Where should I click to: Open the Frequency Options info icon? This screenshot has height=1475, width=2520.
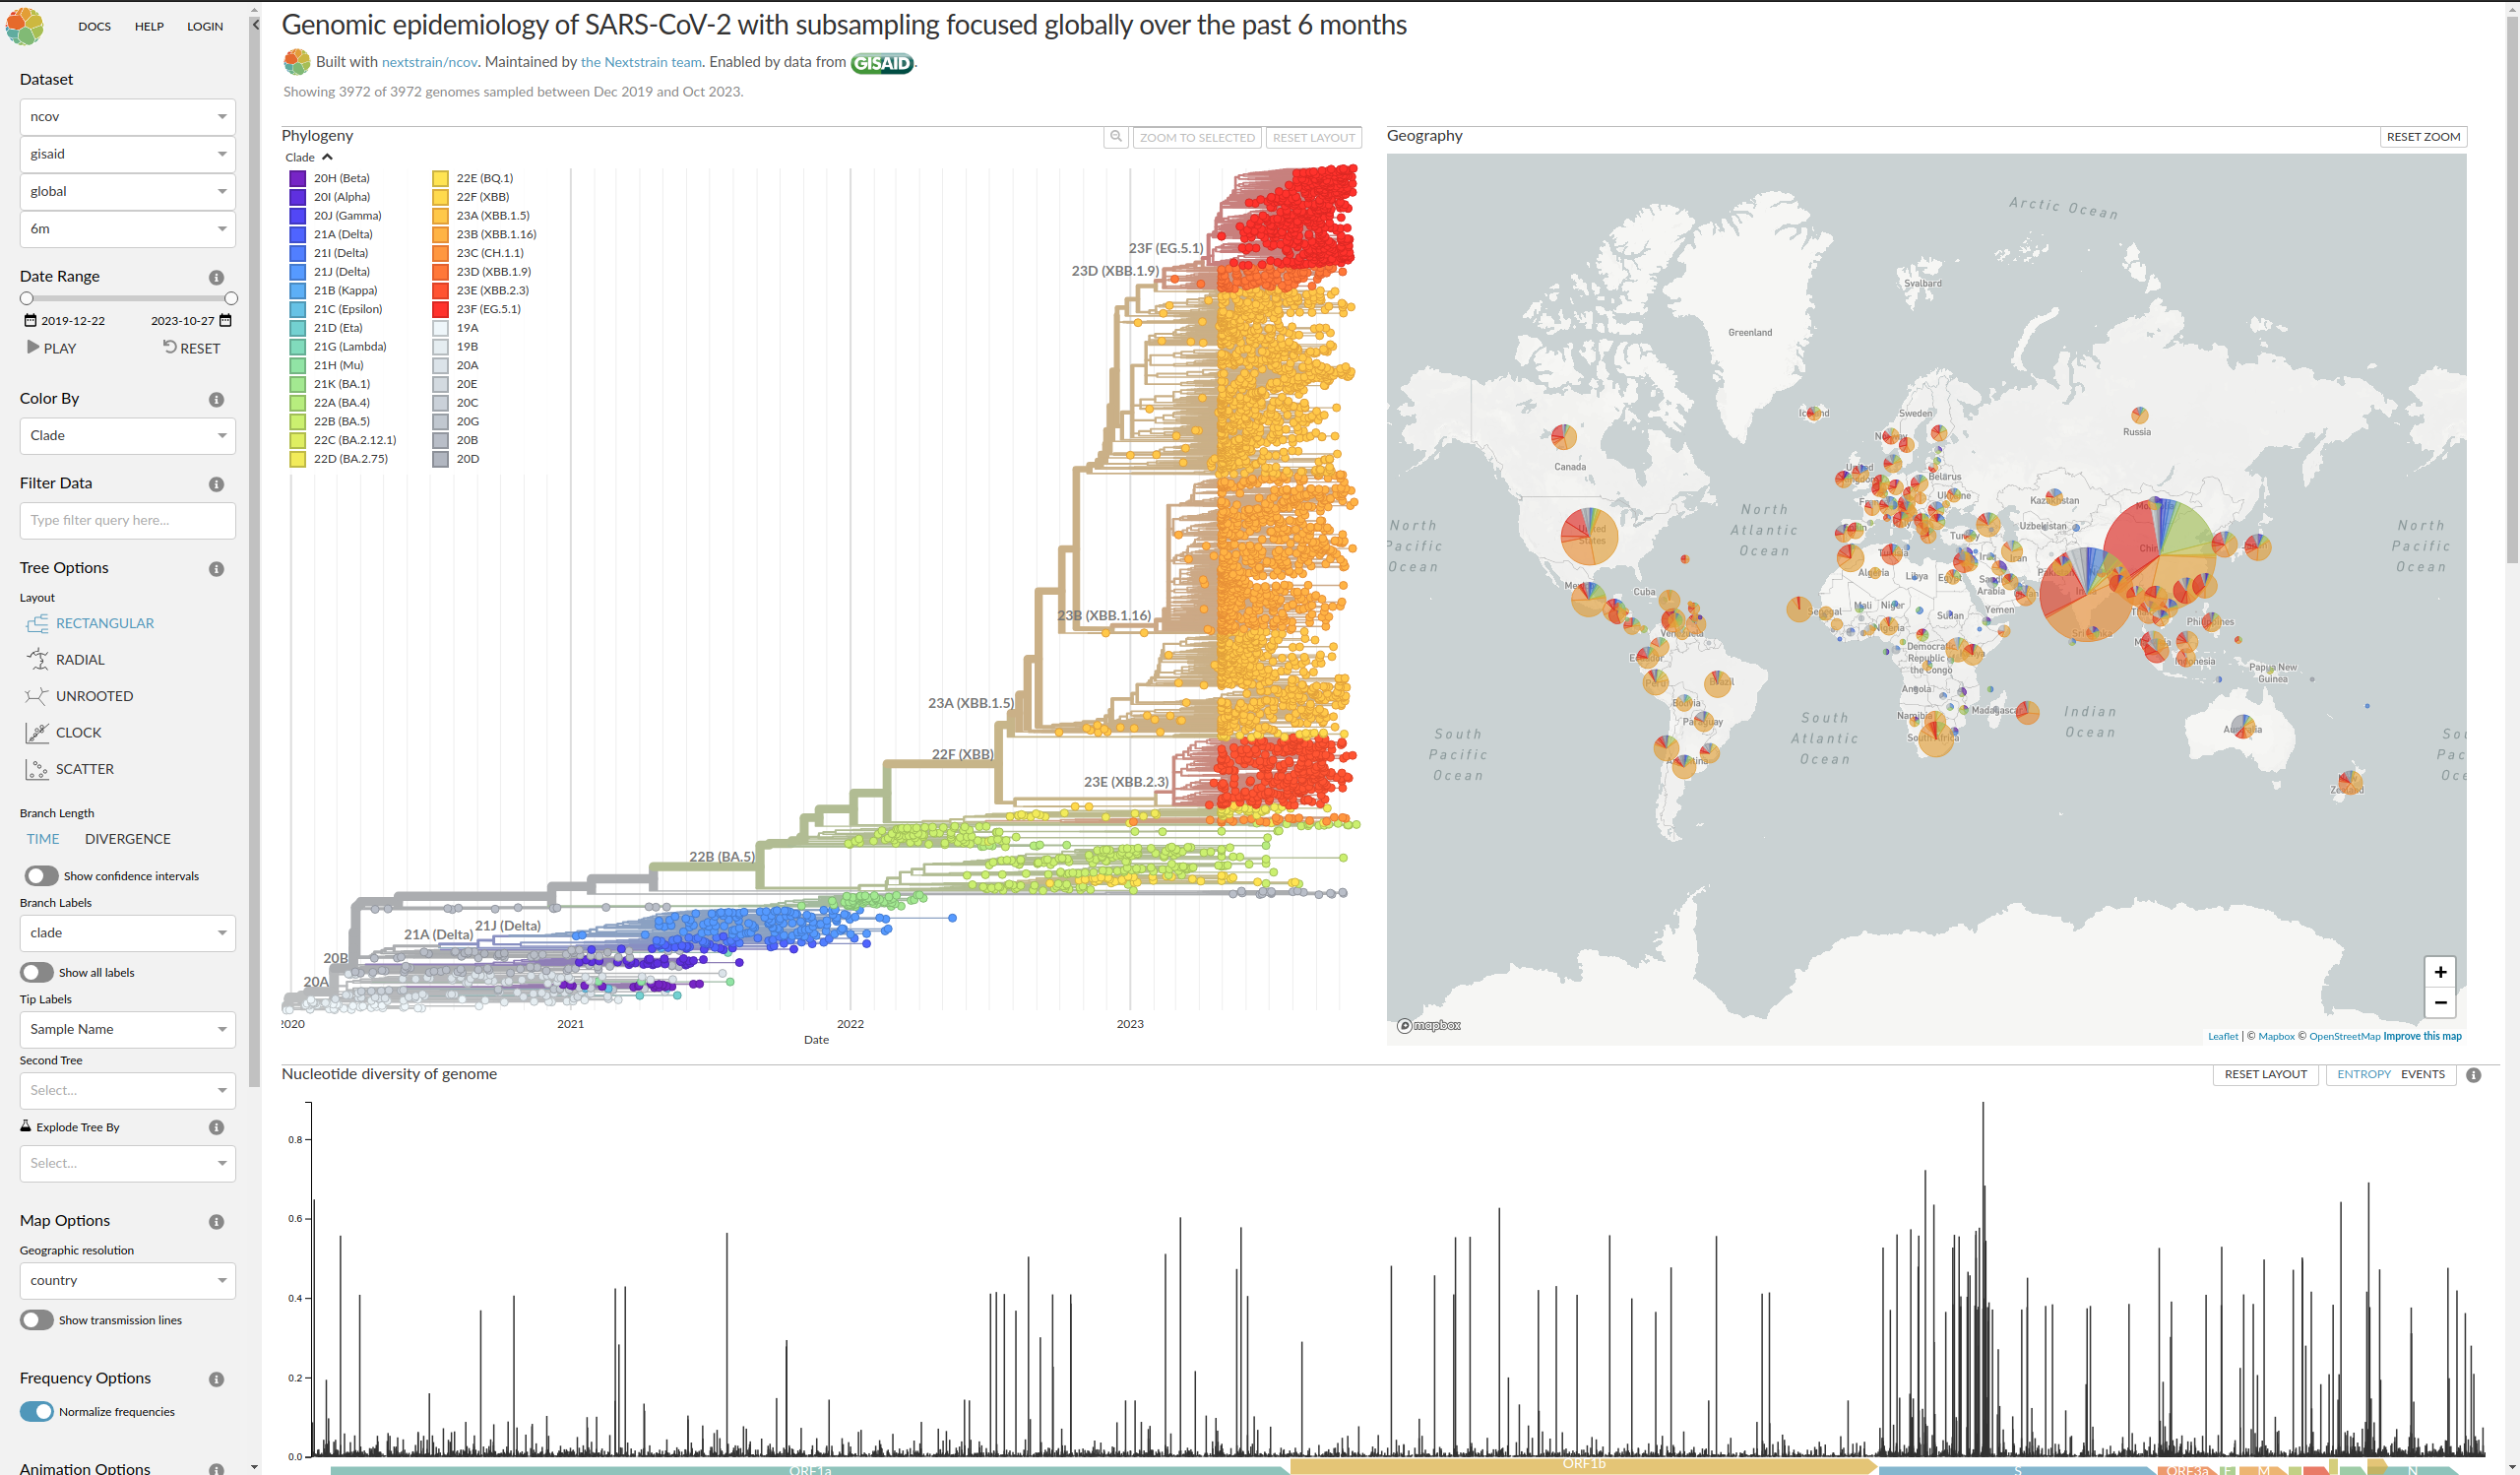click(x=216, y=1379)
